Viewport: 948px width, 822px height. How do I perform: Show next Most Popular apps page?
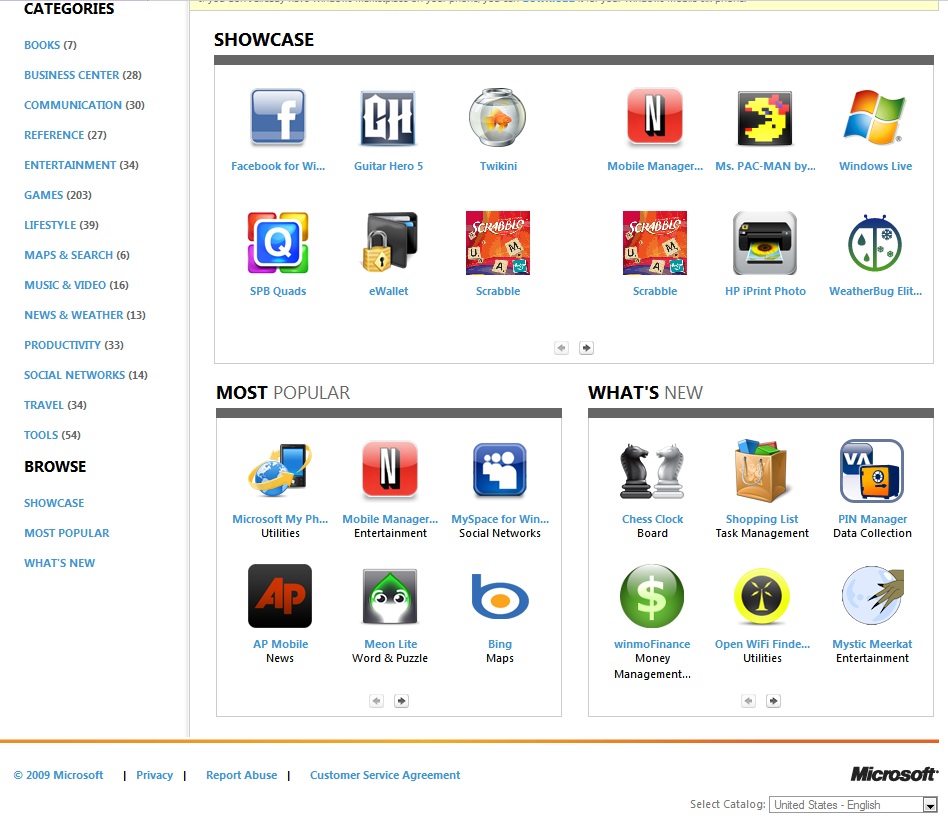click(401, 701)
